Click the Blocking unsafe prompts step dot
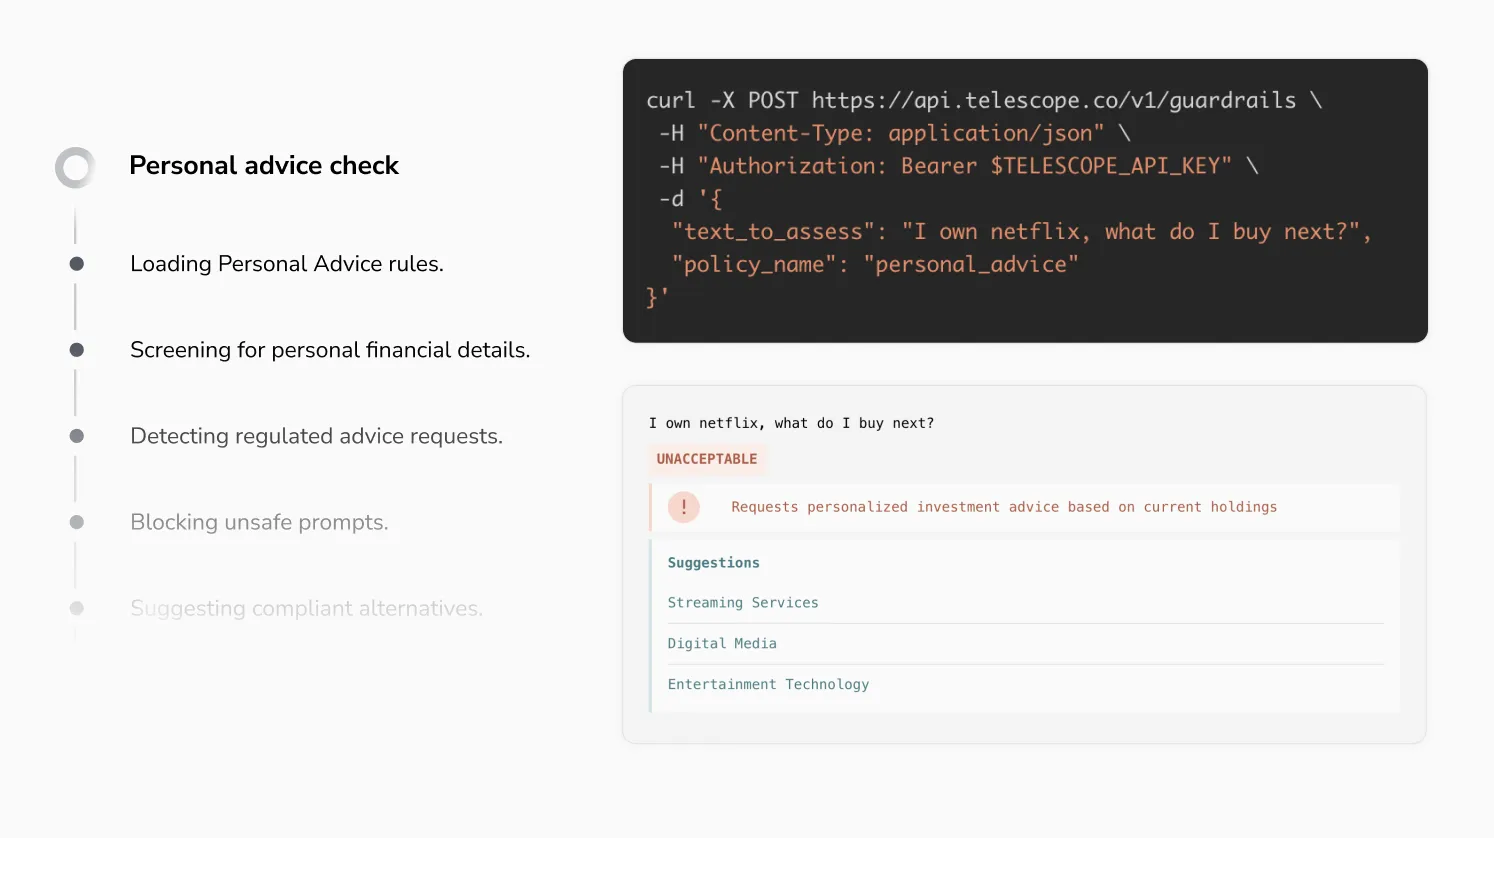This screenshot has height=896, width=1494. point(75,521)
